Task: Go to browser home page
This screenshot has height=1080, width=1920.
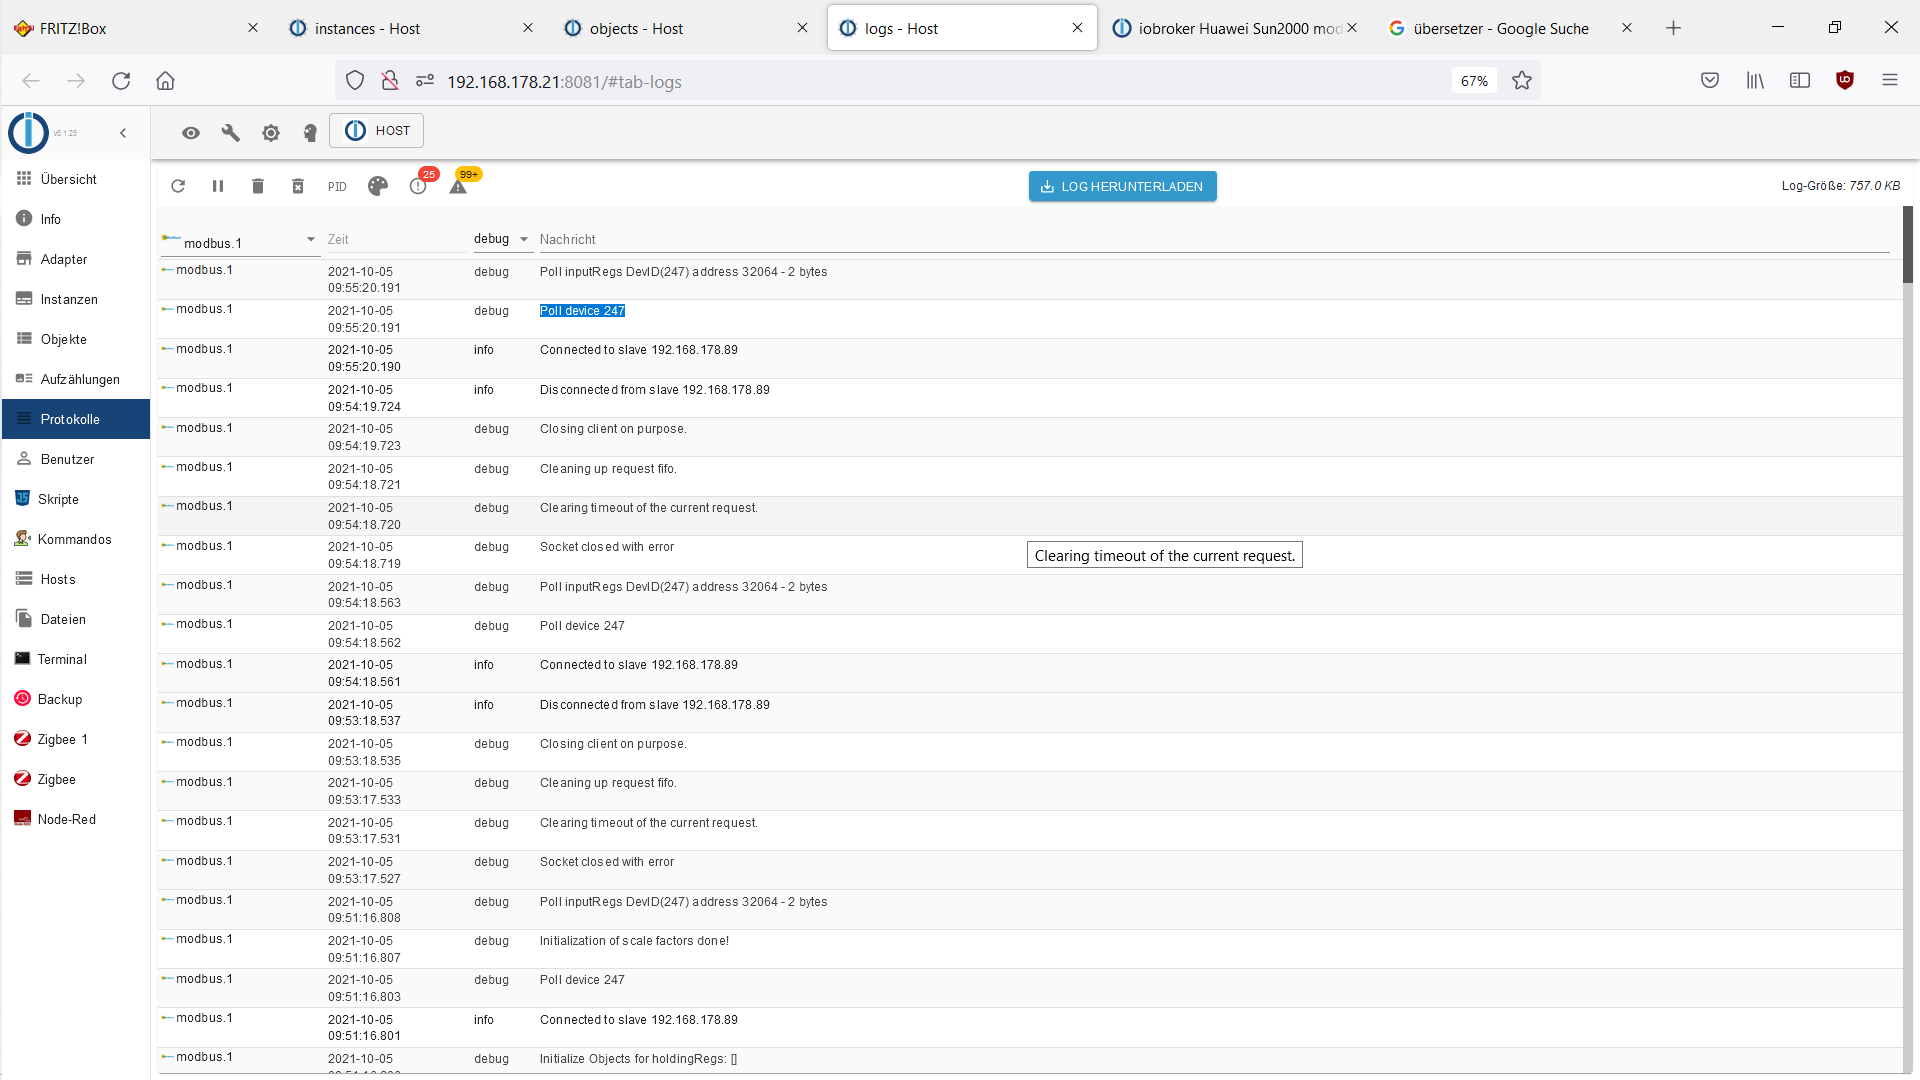Action: click(165, 81)
